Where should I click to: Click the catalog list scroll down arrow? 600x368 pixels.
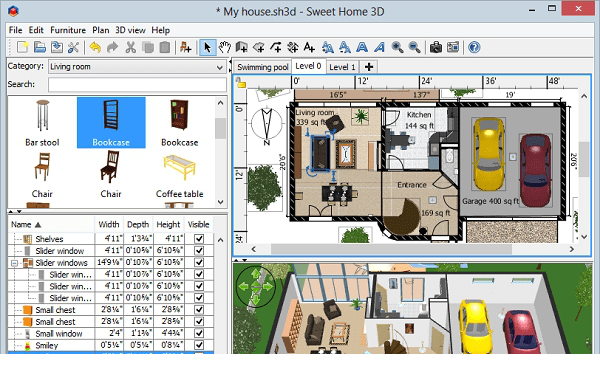pyautogui.click(x=220, y=202)
